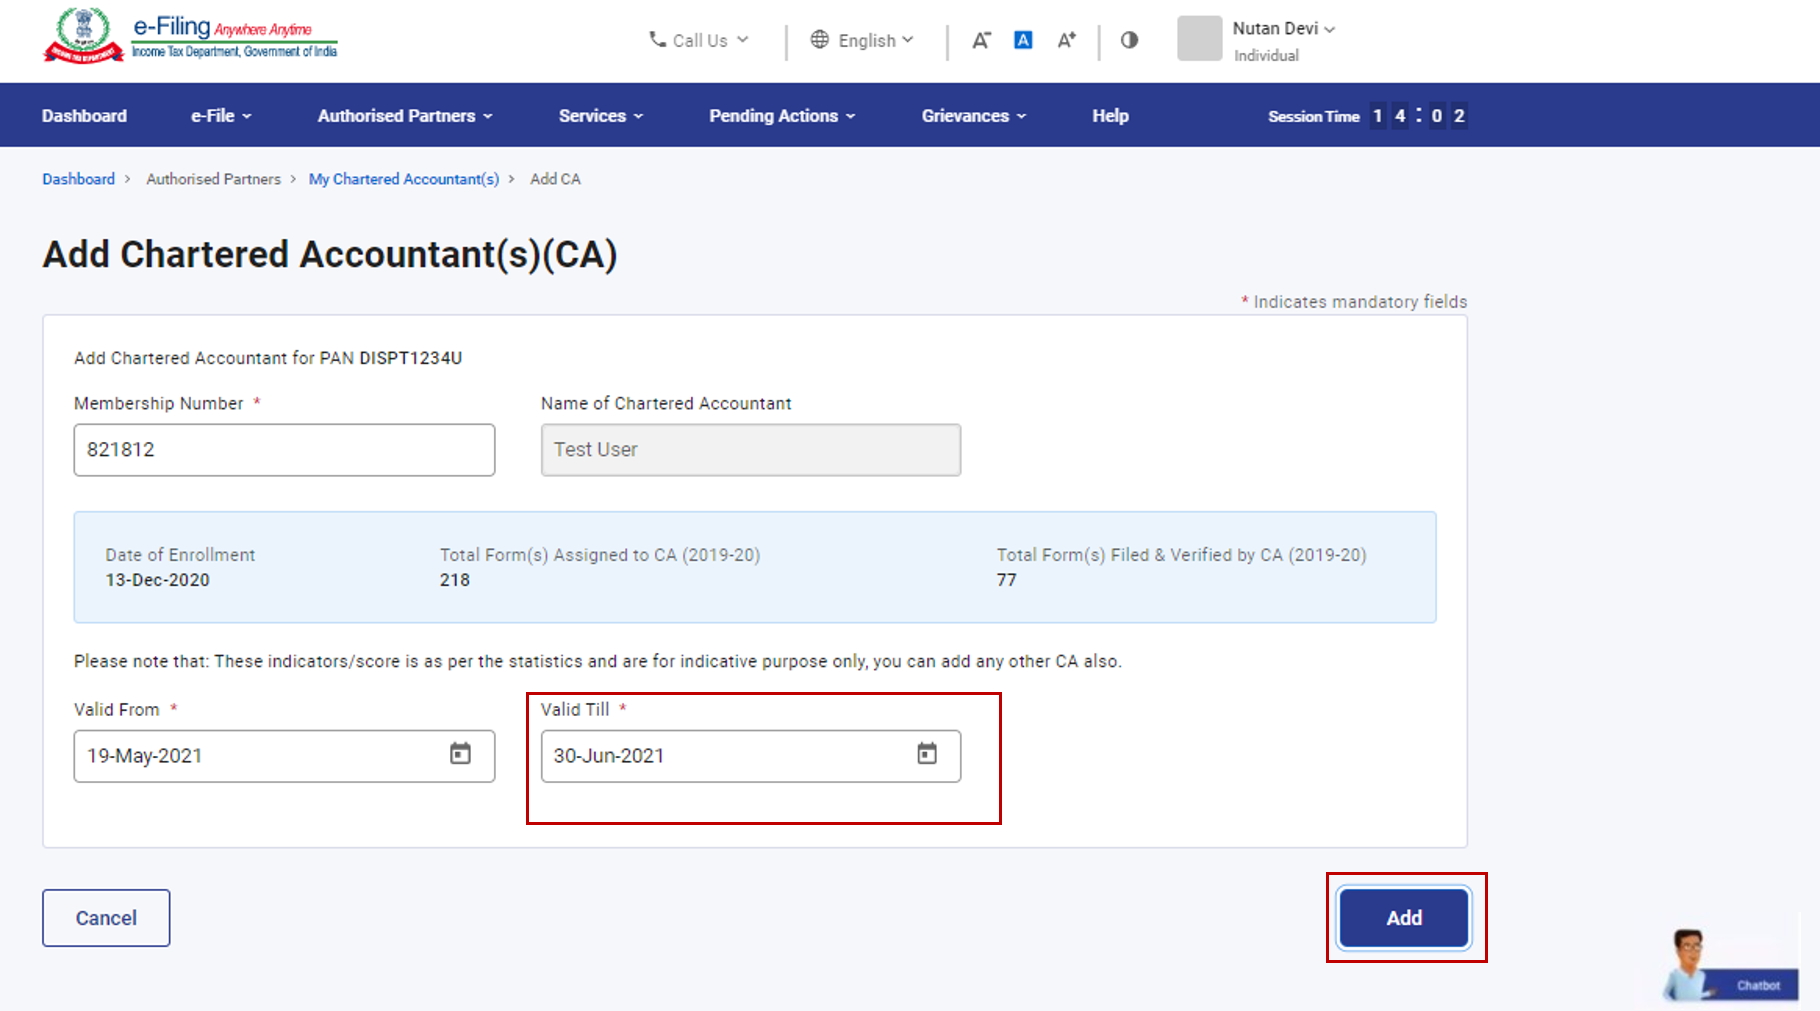Expand the Services menu
This screenshot has width=1820, height=1011.
[600, 116]
